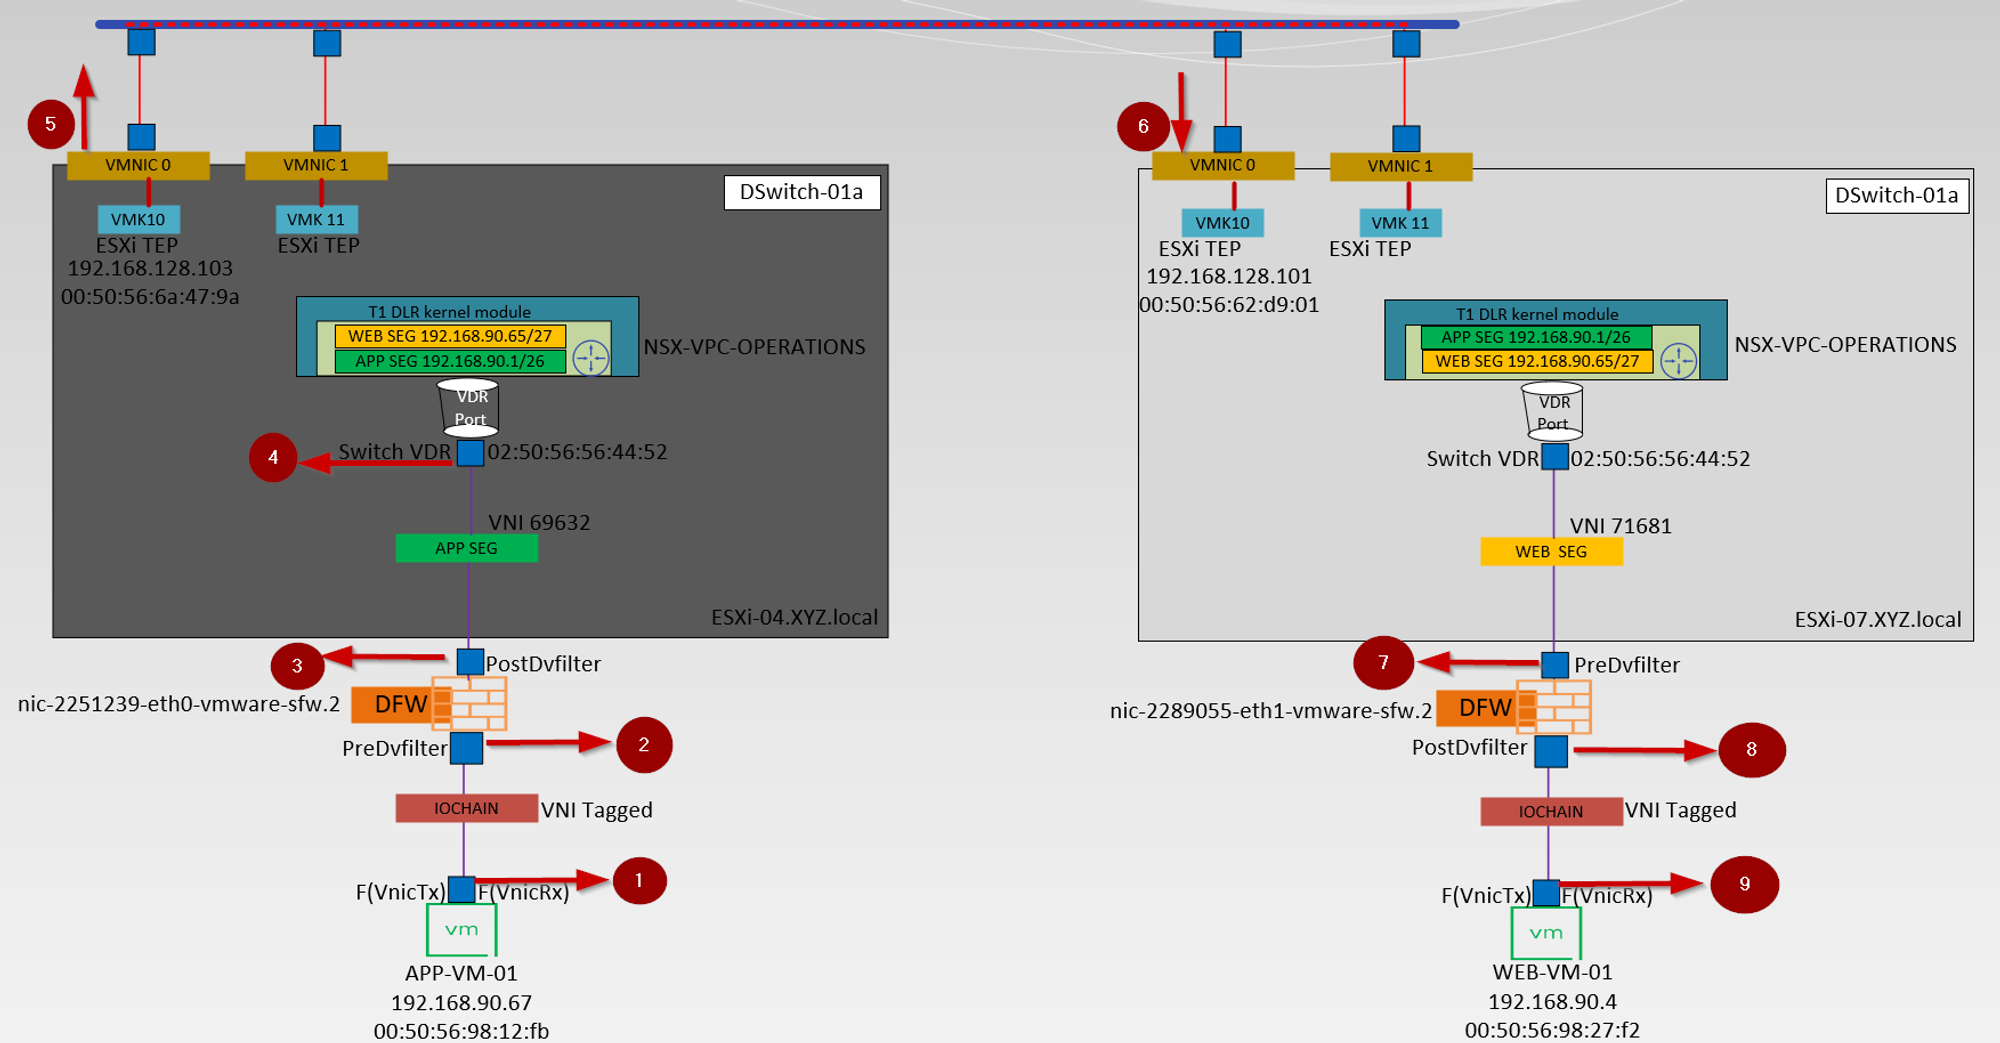
Task: Click the blue PostDvfilter port square near step 3
Action: click(x=470, y=662)
